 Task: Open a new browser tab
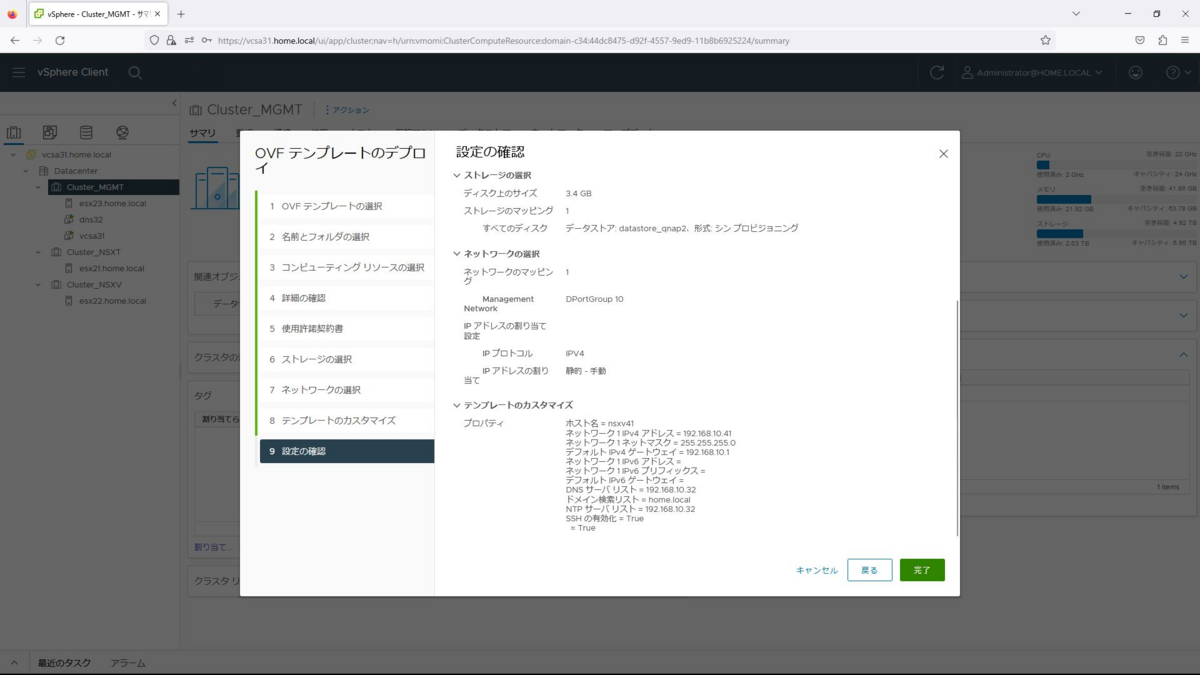pyautogui.click(x=181, y=14)
